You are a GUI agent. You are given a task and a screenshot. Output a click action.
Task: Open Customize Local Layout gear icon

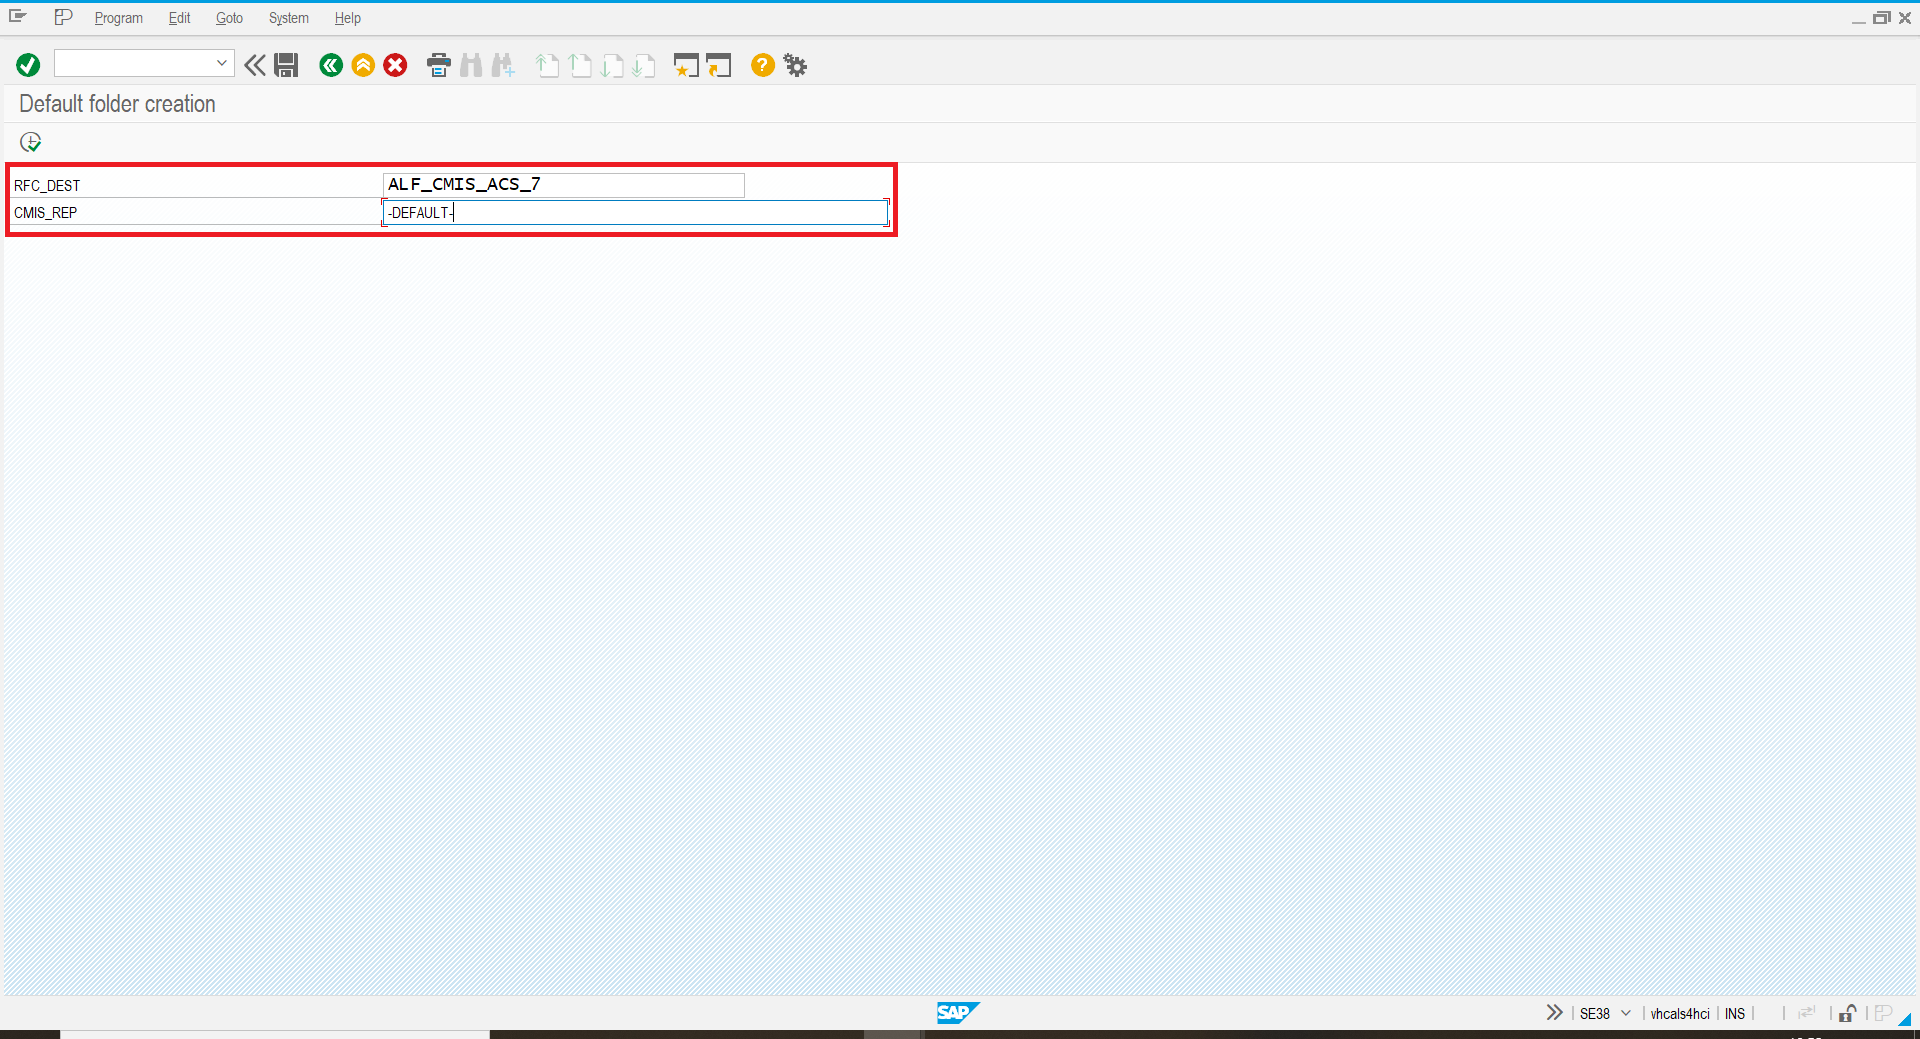pos(795,65)
